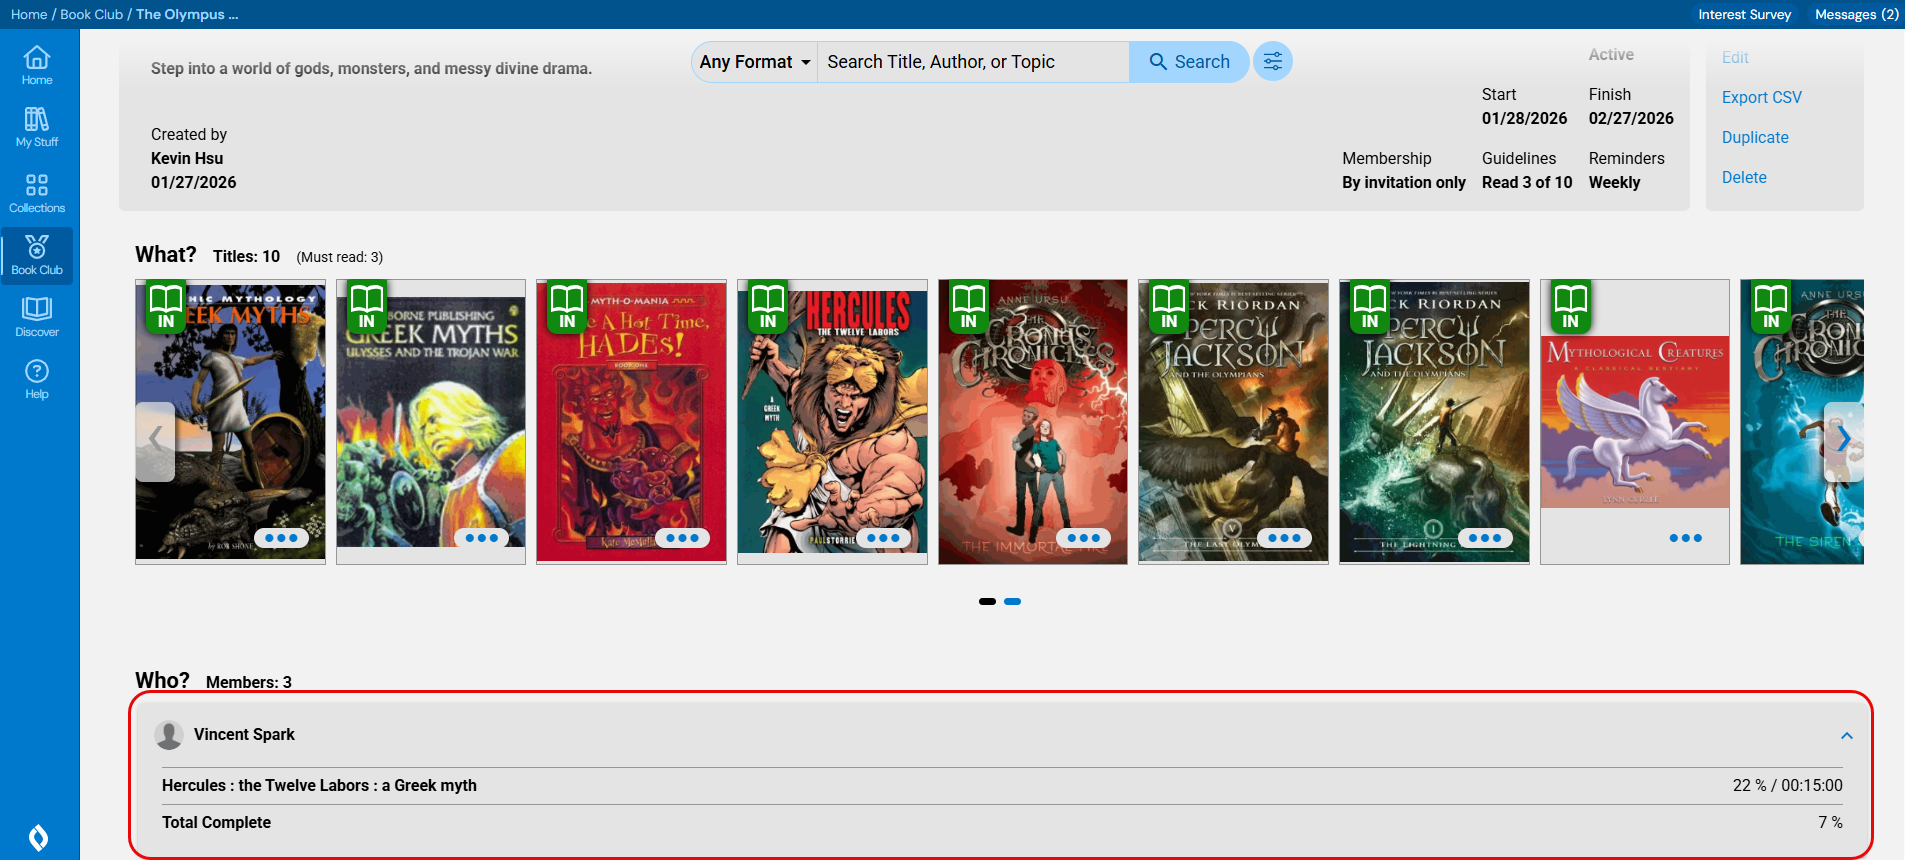The width and height of the screenshot is (1905, 860).
Task: Click 'Hercules : the Twelve Labors' progress row
Action: point(1002,786)
